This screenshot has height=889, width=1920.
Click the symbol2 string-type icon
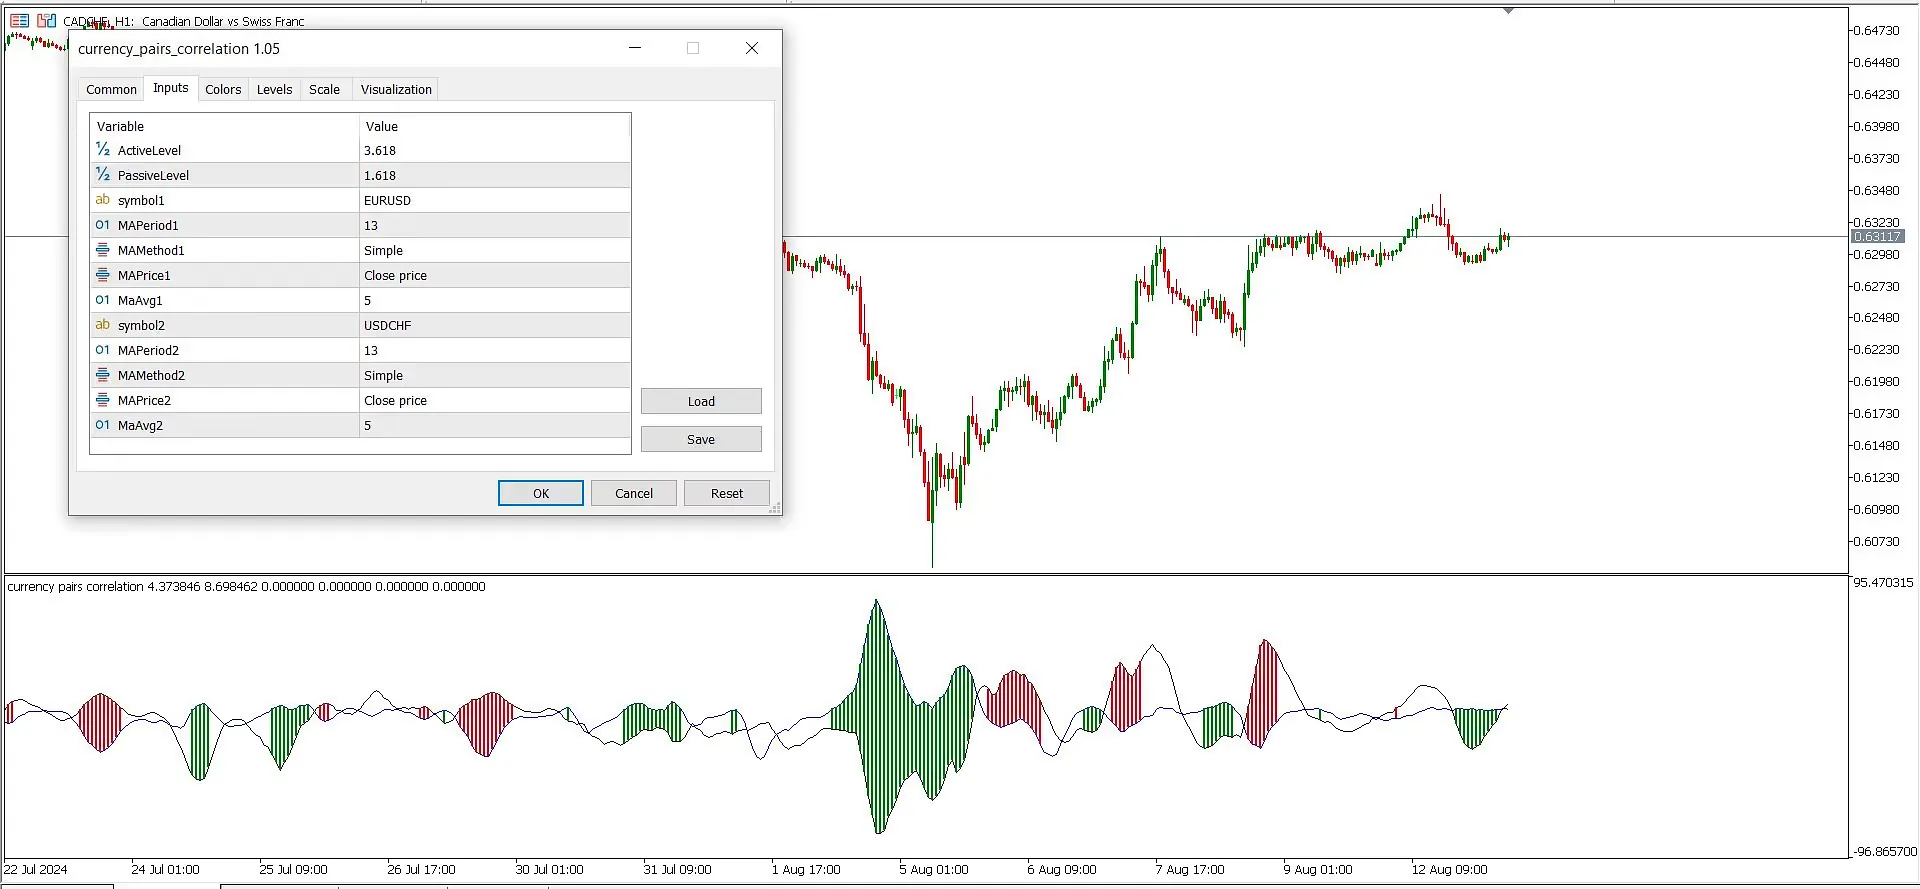tap(103, 325)
